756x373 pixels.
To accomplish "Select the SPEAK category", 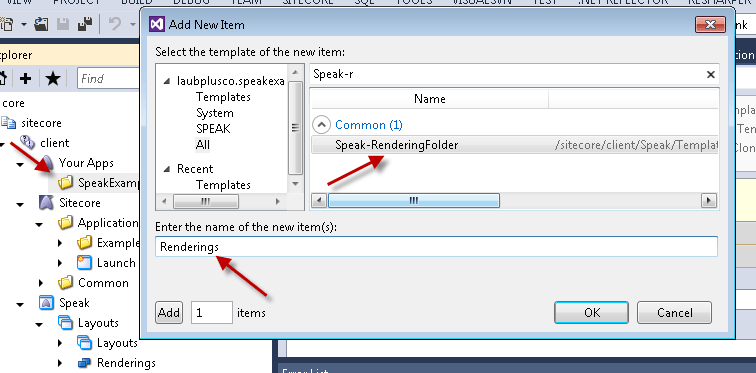I will pyautogui.click(x=213, y=129).
